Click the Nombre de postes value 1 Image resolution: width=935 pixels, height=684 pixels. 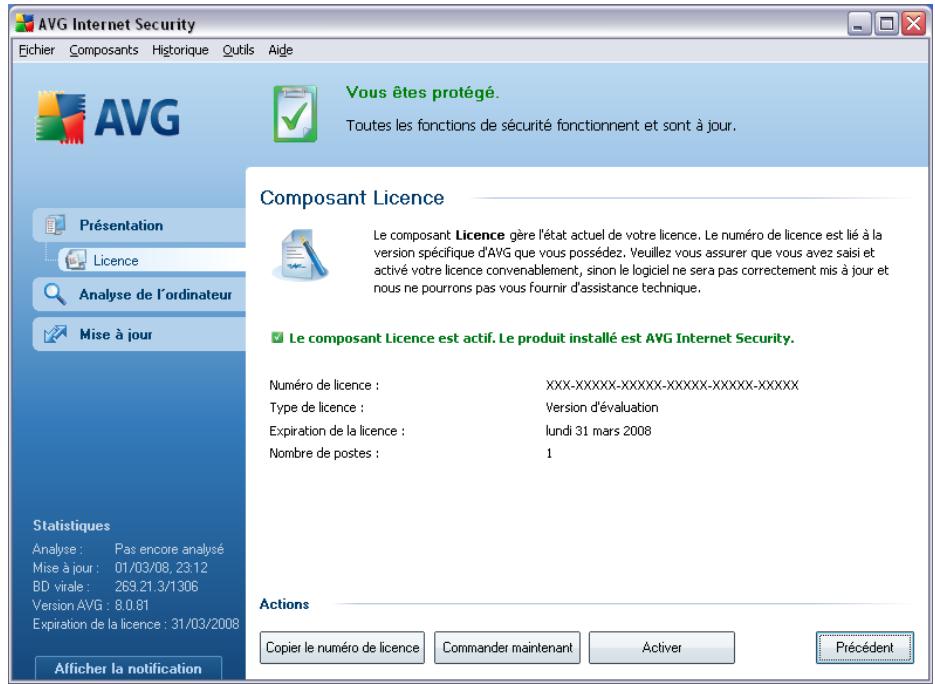pos(549,453)
